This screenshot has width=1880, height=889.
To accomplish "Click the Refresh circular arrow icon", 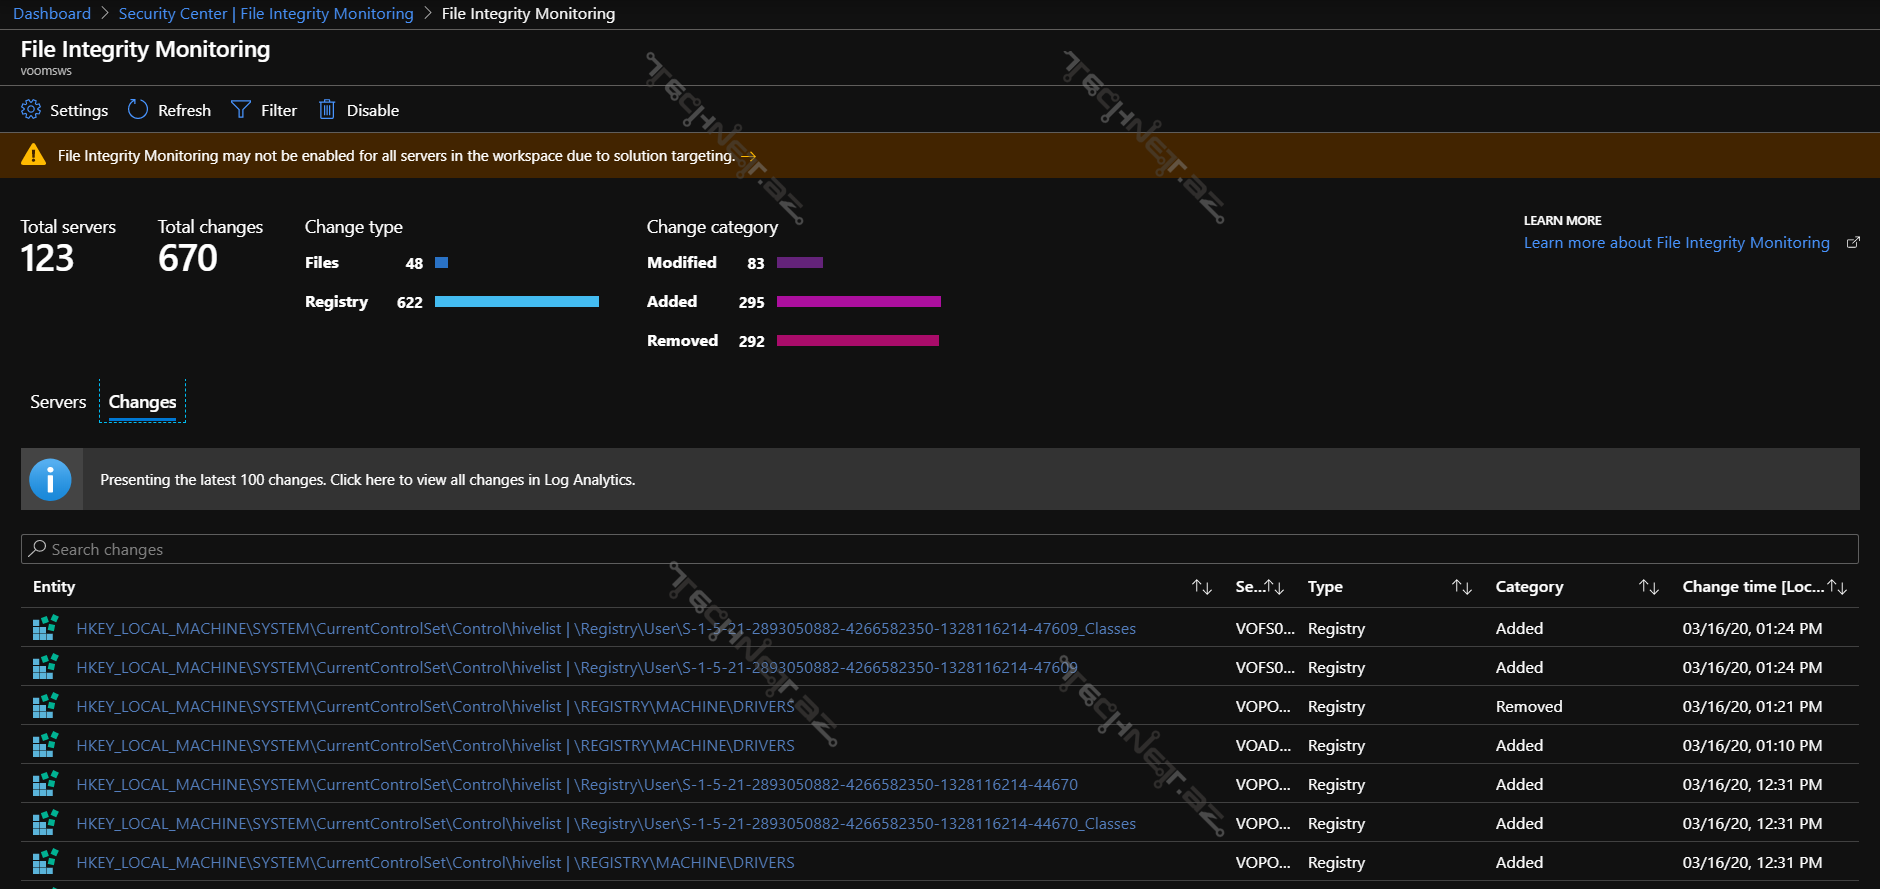I will coord(138,110).
